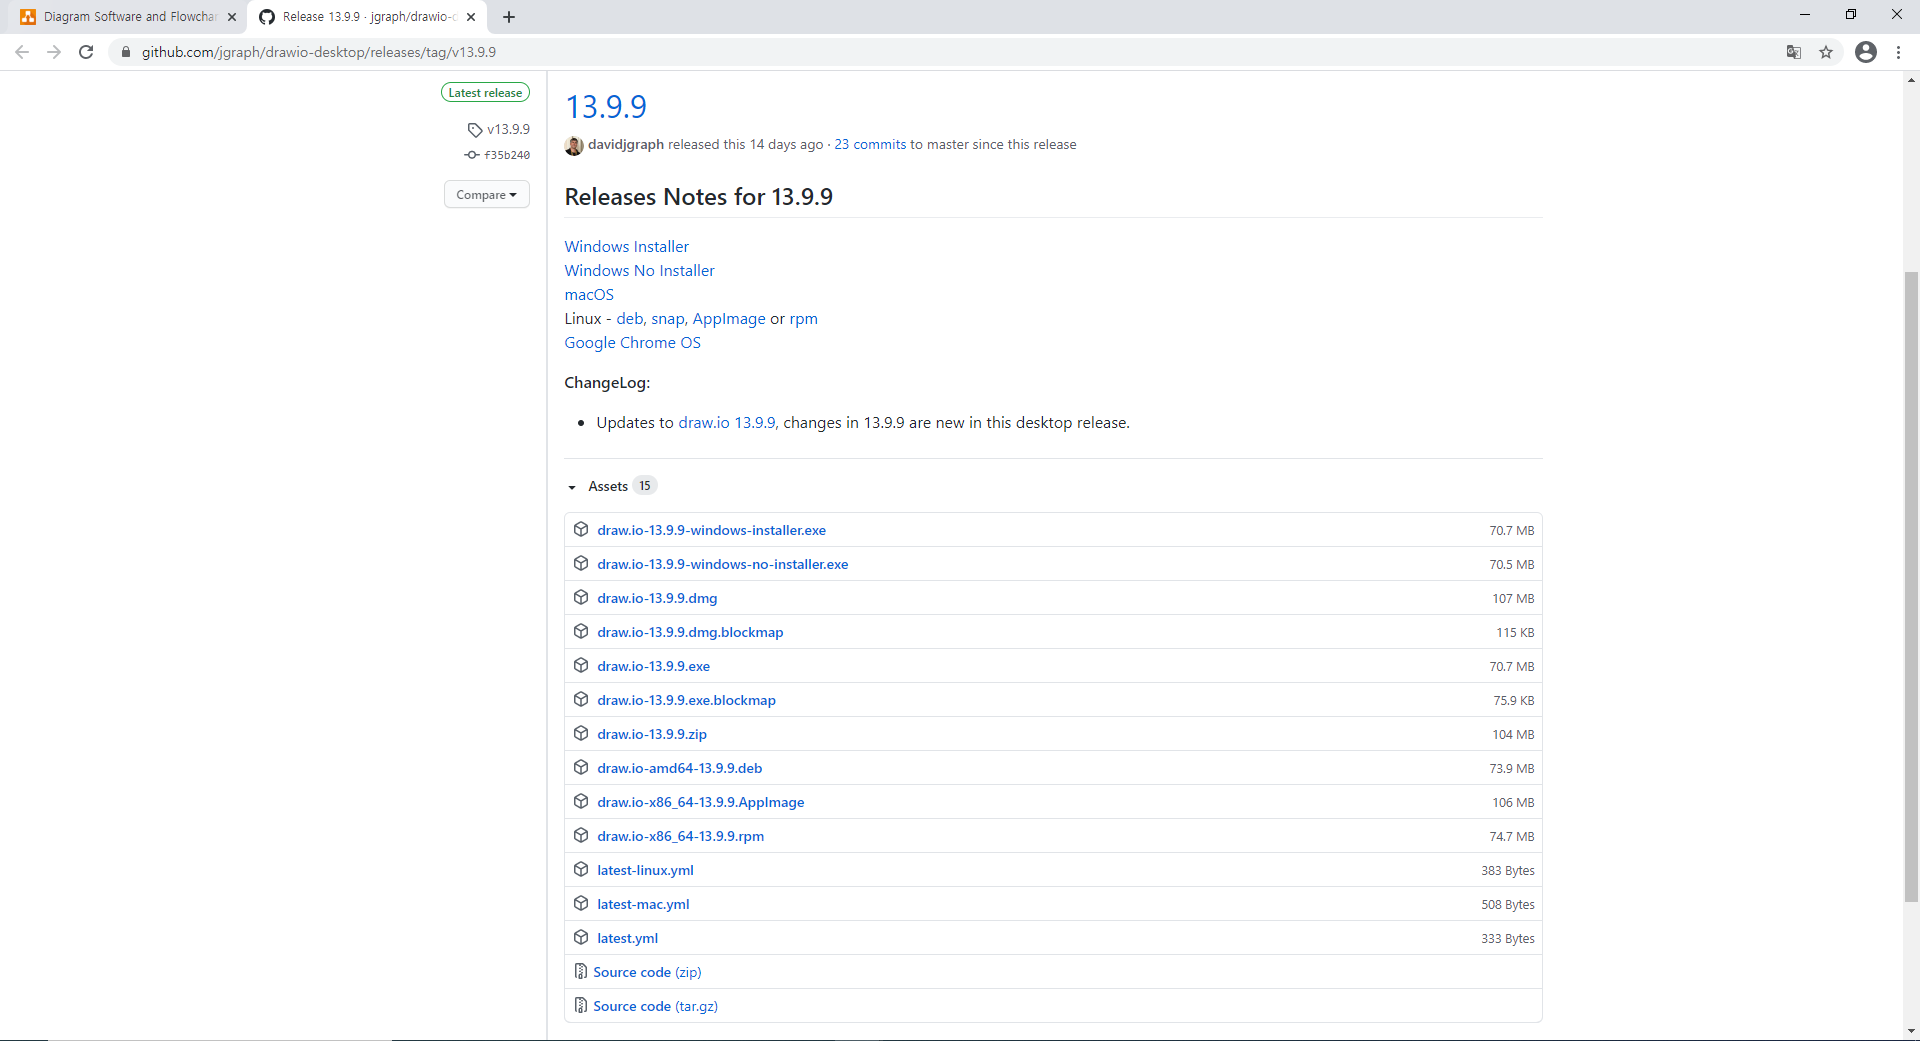Click file icon for Source code (tar.gz)
1920x1041 pixels.
tap(581, 1005)
